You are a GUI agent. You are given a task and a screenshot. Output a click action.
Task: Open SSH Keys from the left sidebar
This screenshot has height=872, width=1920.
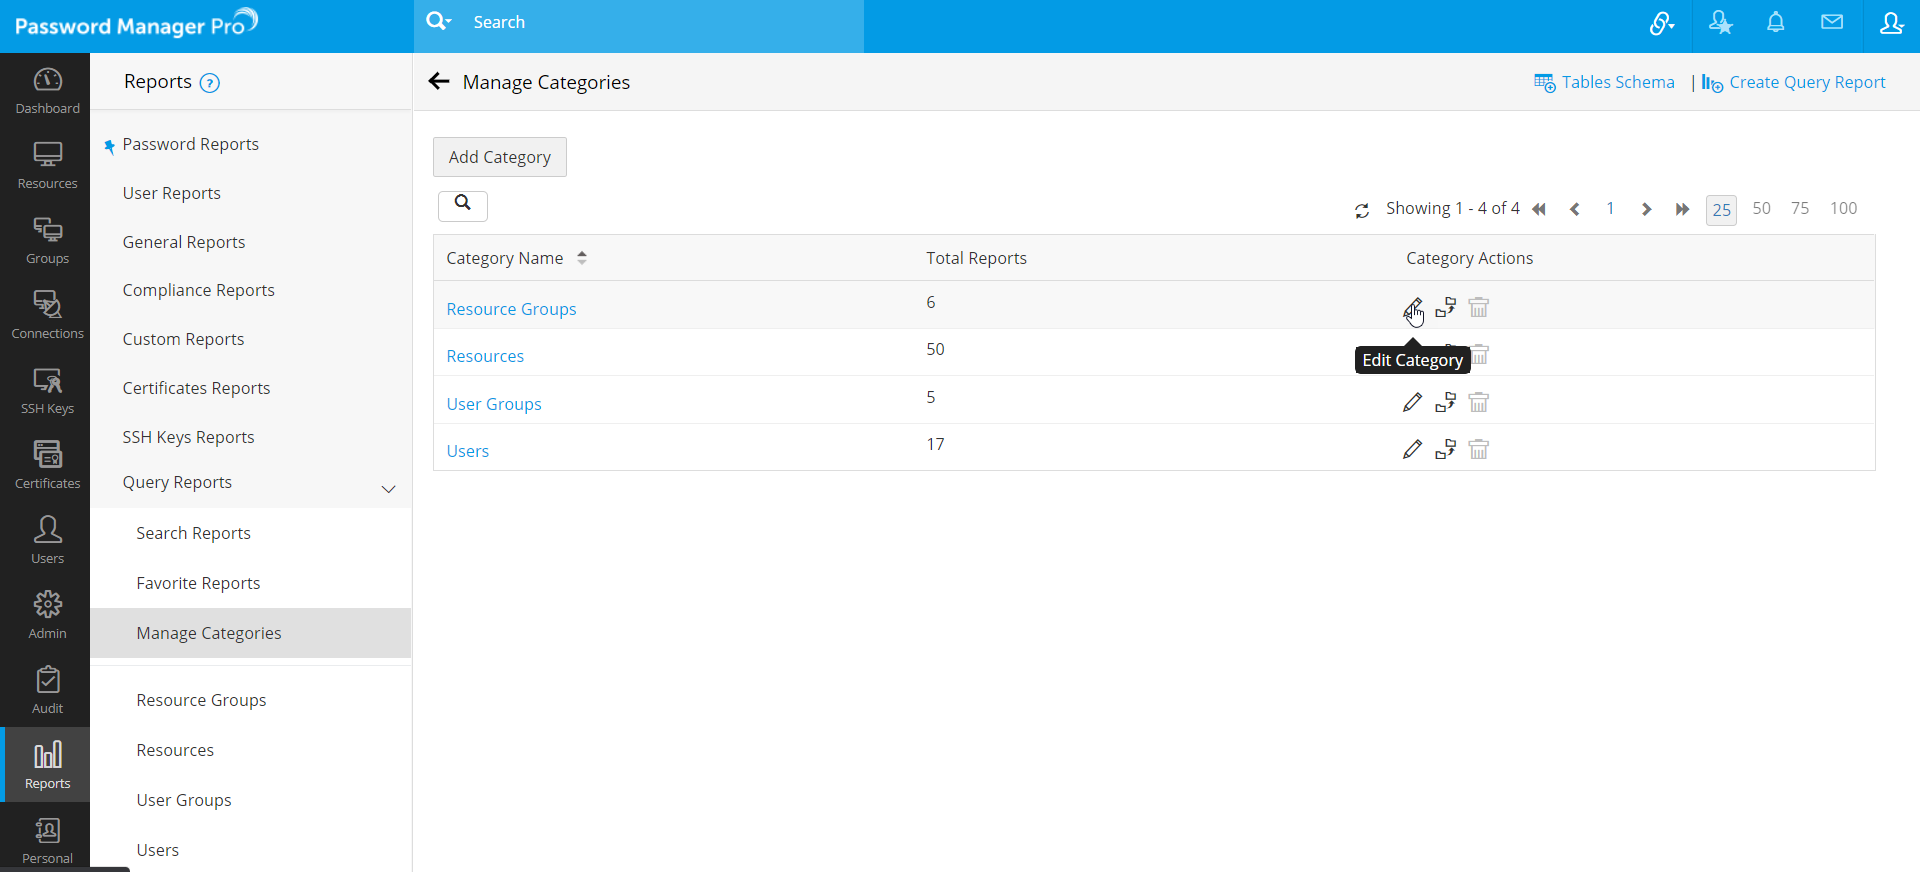pos(47,391)
